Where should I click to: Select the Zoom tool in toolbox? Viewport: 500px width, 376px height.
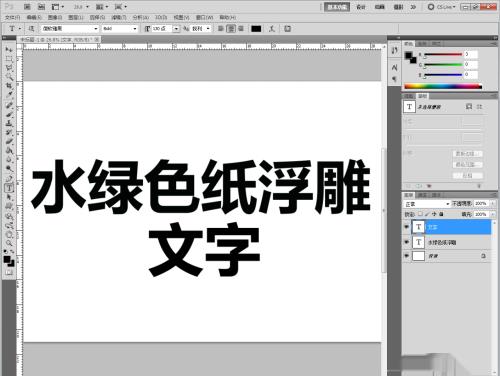click(x=9, y=243)
